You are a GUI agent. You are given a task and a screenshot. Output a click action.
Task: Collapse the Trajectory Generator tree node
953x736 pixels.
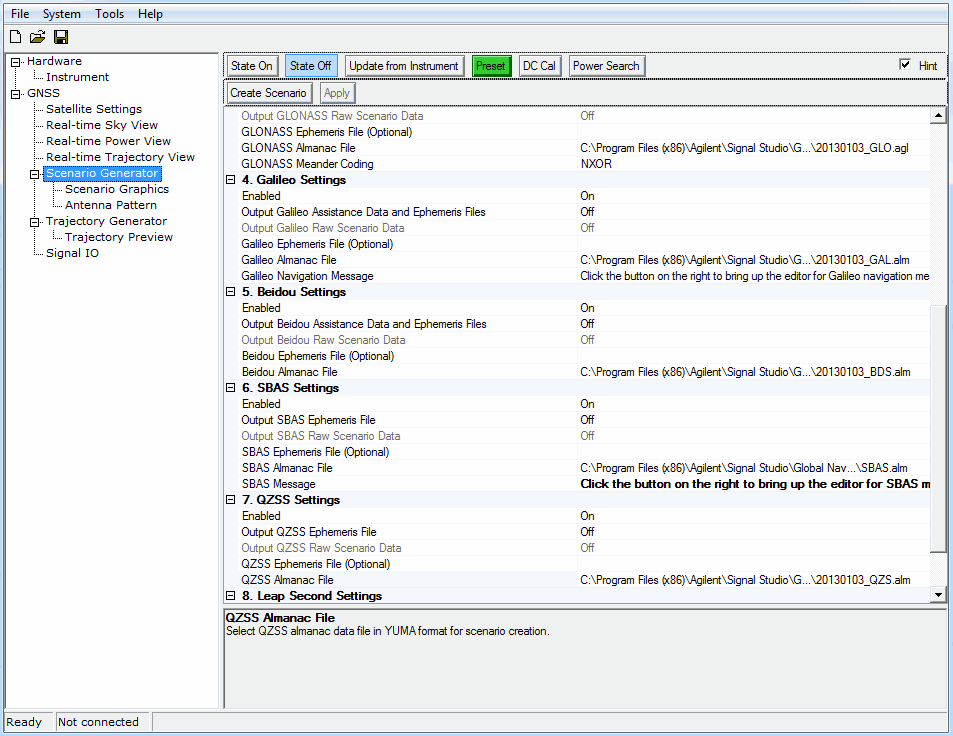click(35, 222)
